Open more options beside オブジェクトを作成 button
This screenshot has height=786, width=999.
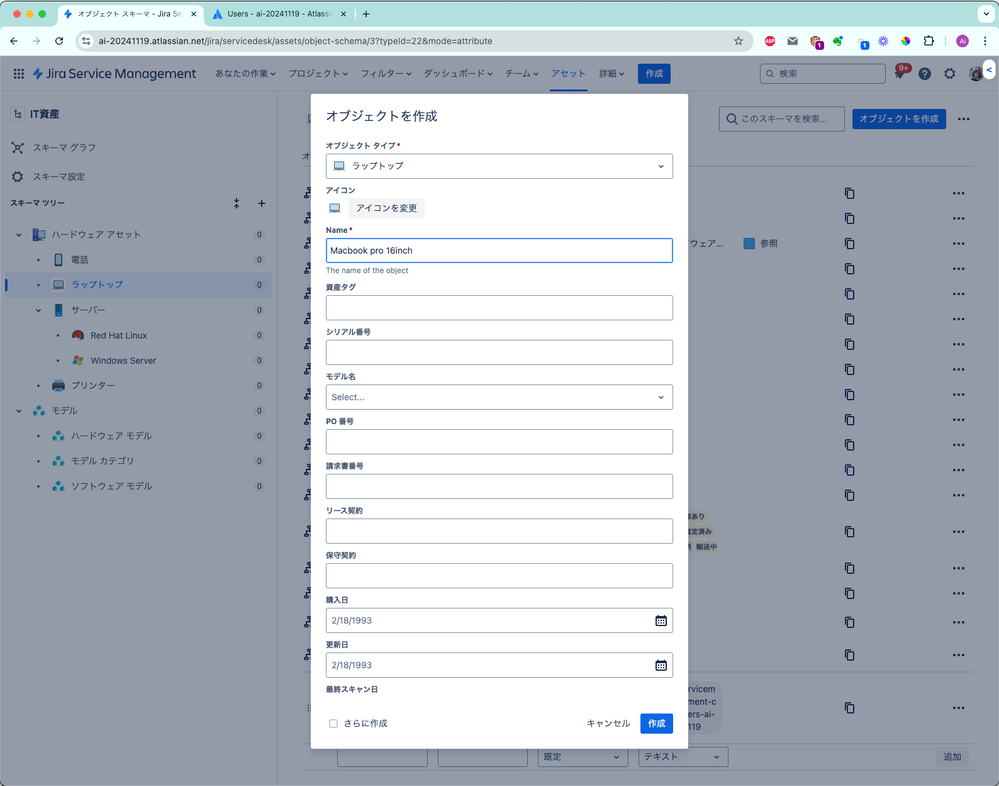point(963,119)
